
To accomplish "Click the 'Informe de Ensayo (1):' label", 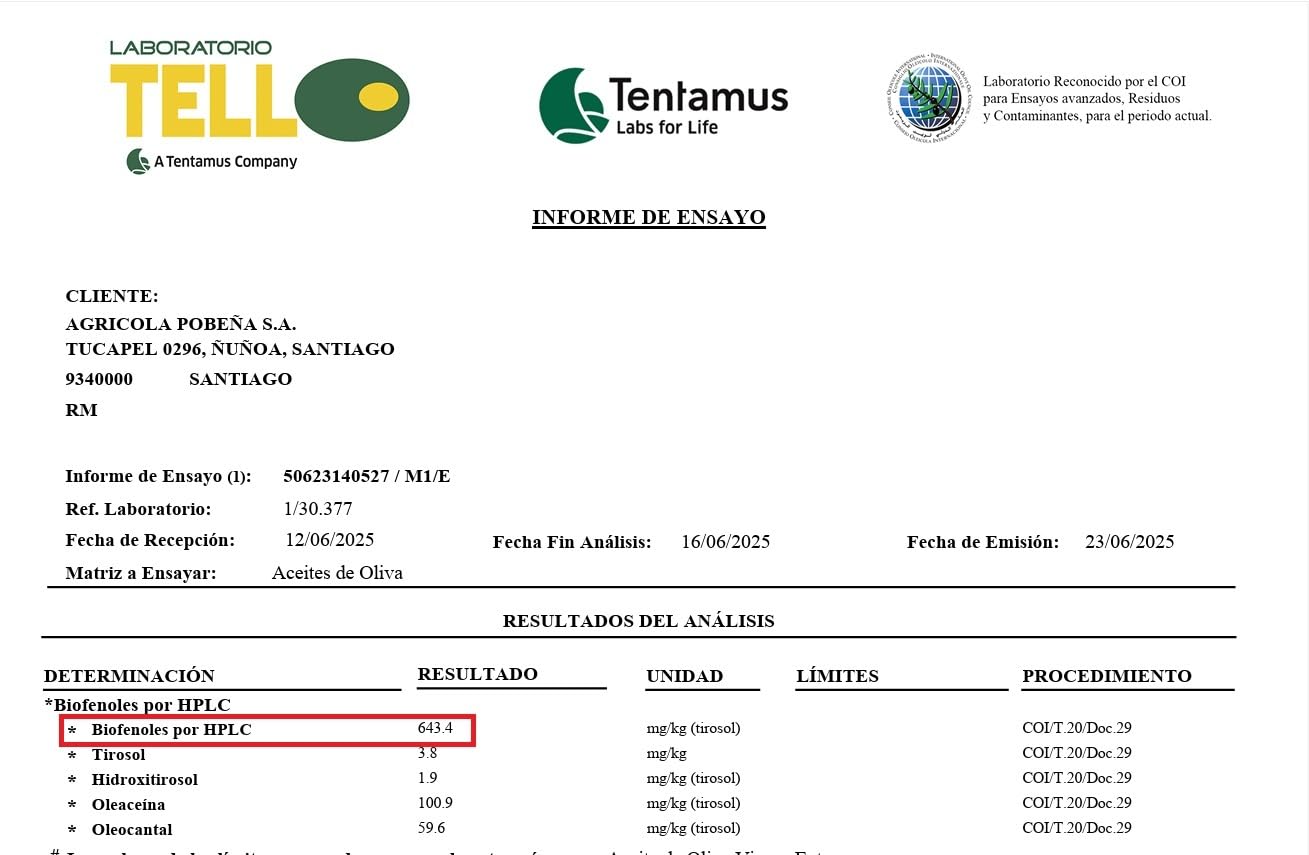I will [158, 476].
